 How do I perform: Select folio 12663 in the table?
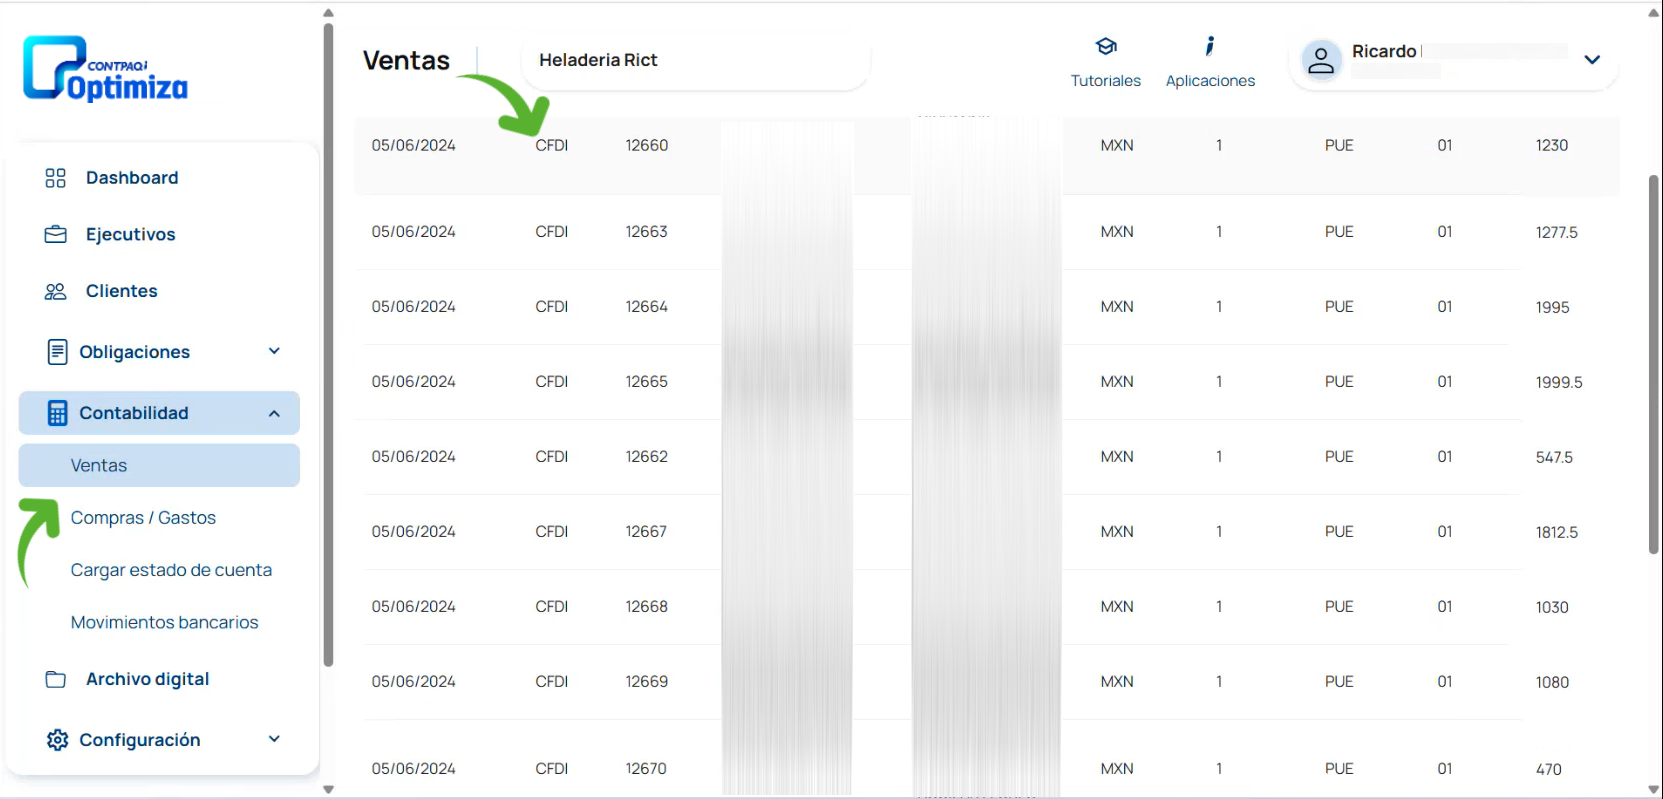tap(647, 231)
